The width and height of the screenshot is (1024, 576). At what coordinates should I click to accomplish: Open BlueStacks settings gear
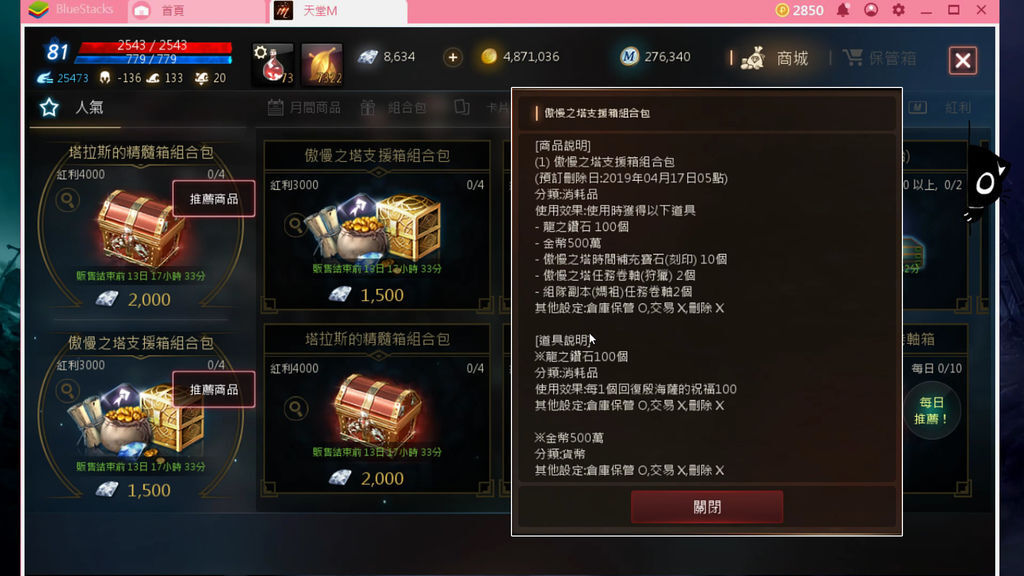pyautogui.click(x=899, y=10)
